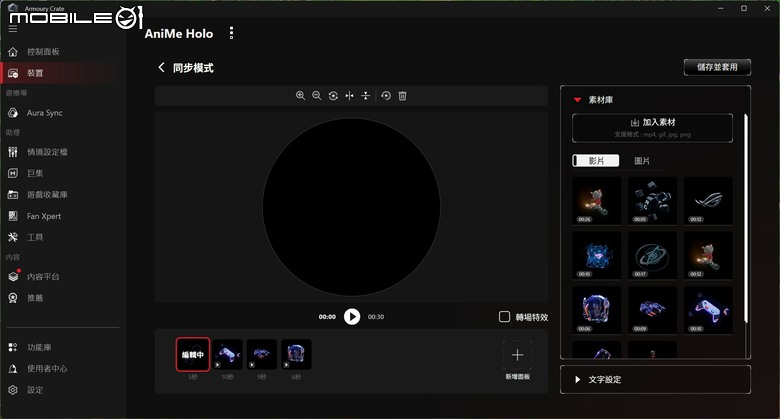Select the 10秒 panel thumbnail
The image size is (780, 419).
point(227,354)
